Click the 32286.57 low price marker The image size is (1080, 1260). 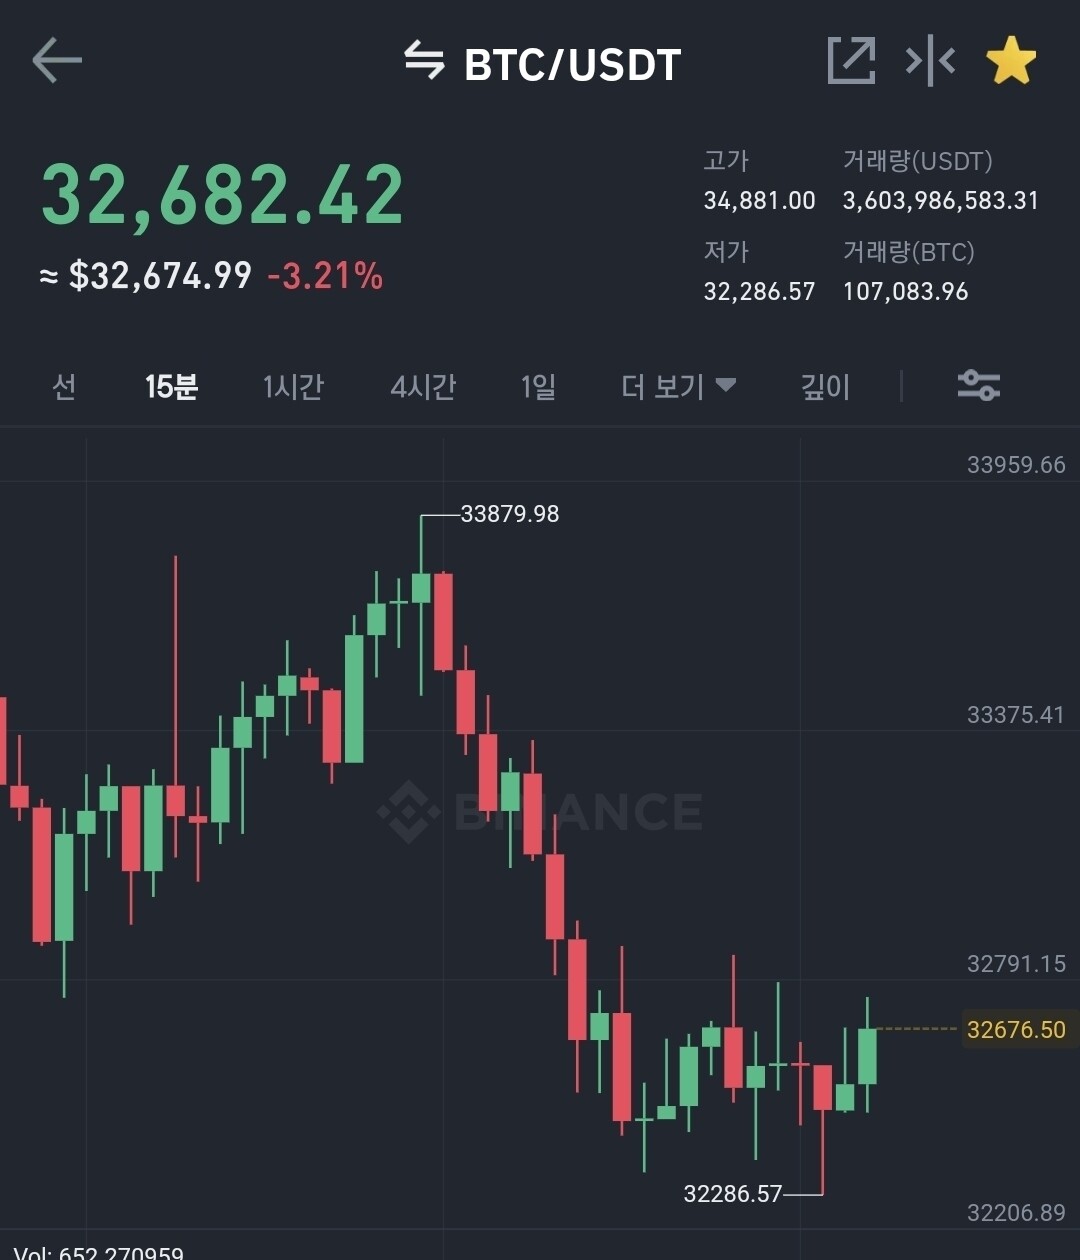(x=733, y=1193)
